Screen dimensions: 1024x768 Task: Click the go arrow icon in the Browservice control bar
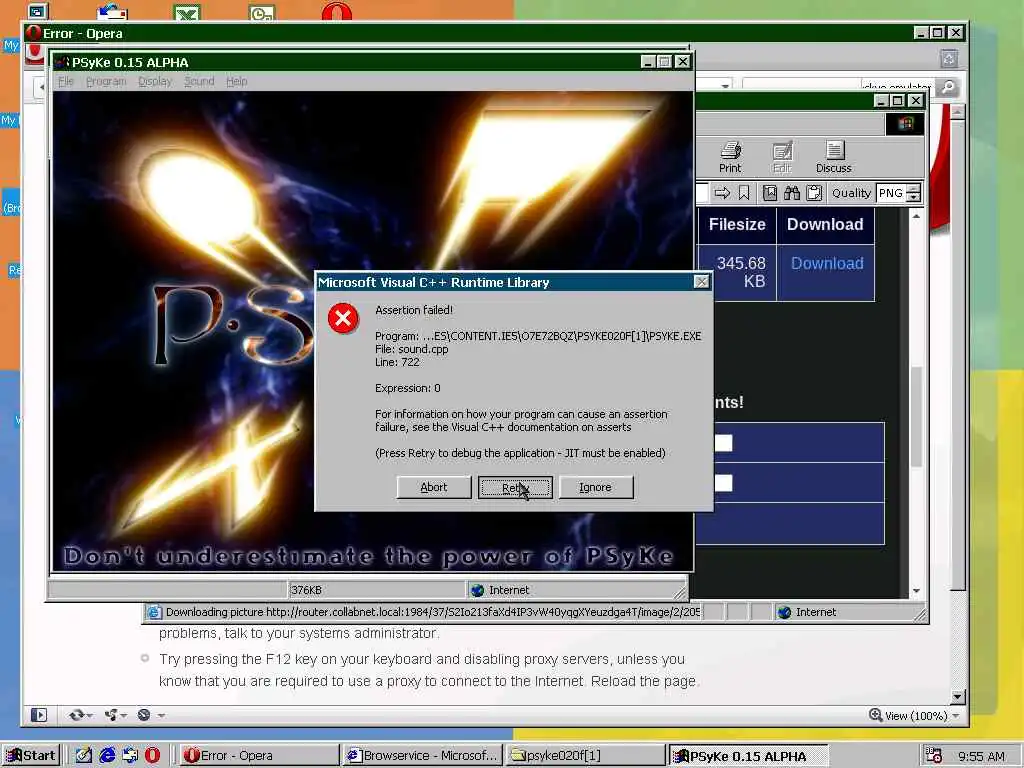point(722,193)
